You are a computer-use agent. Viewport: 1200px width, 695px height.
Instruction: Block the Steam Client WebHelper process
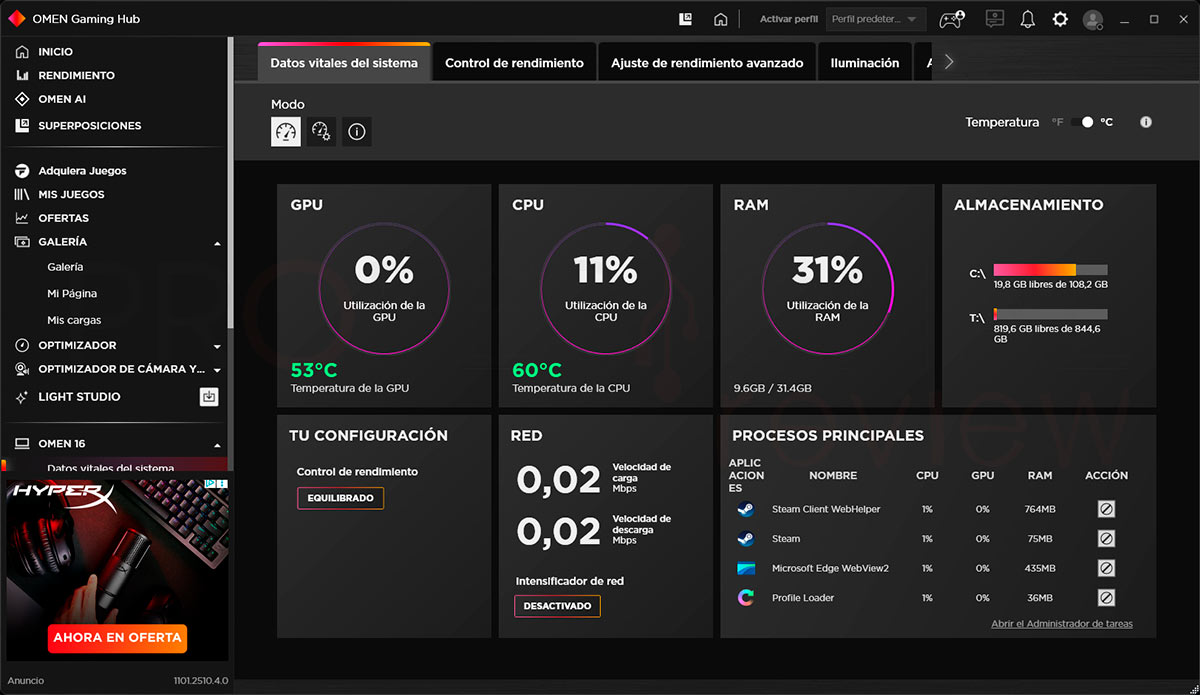[x=1106, y=509]
